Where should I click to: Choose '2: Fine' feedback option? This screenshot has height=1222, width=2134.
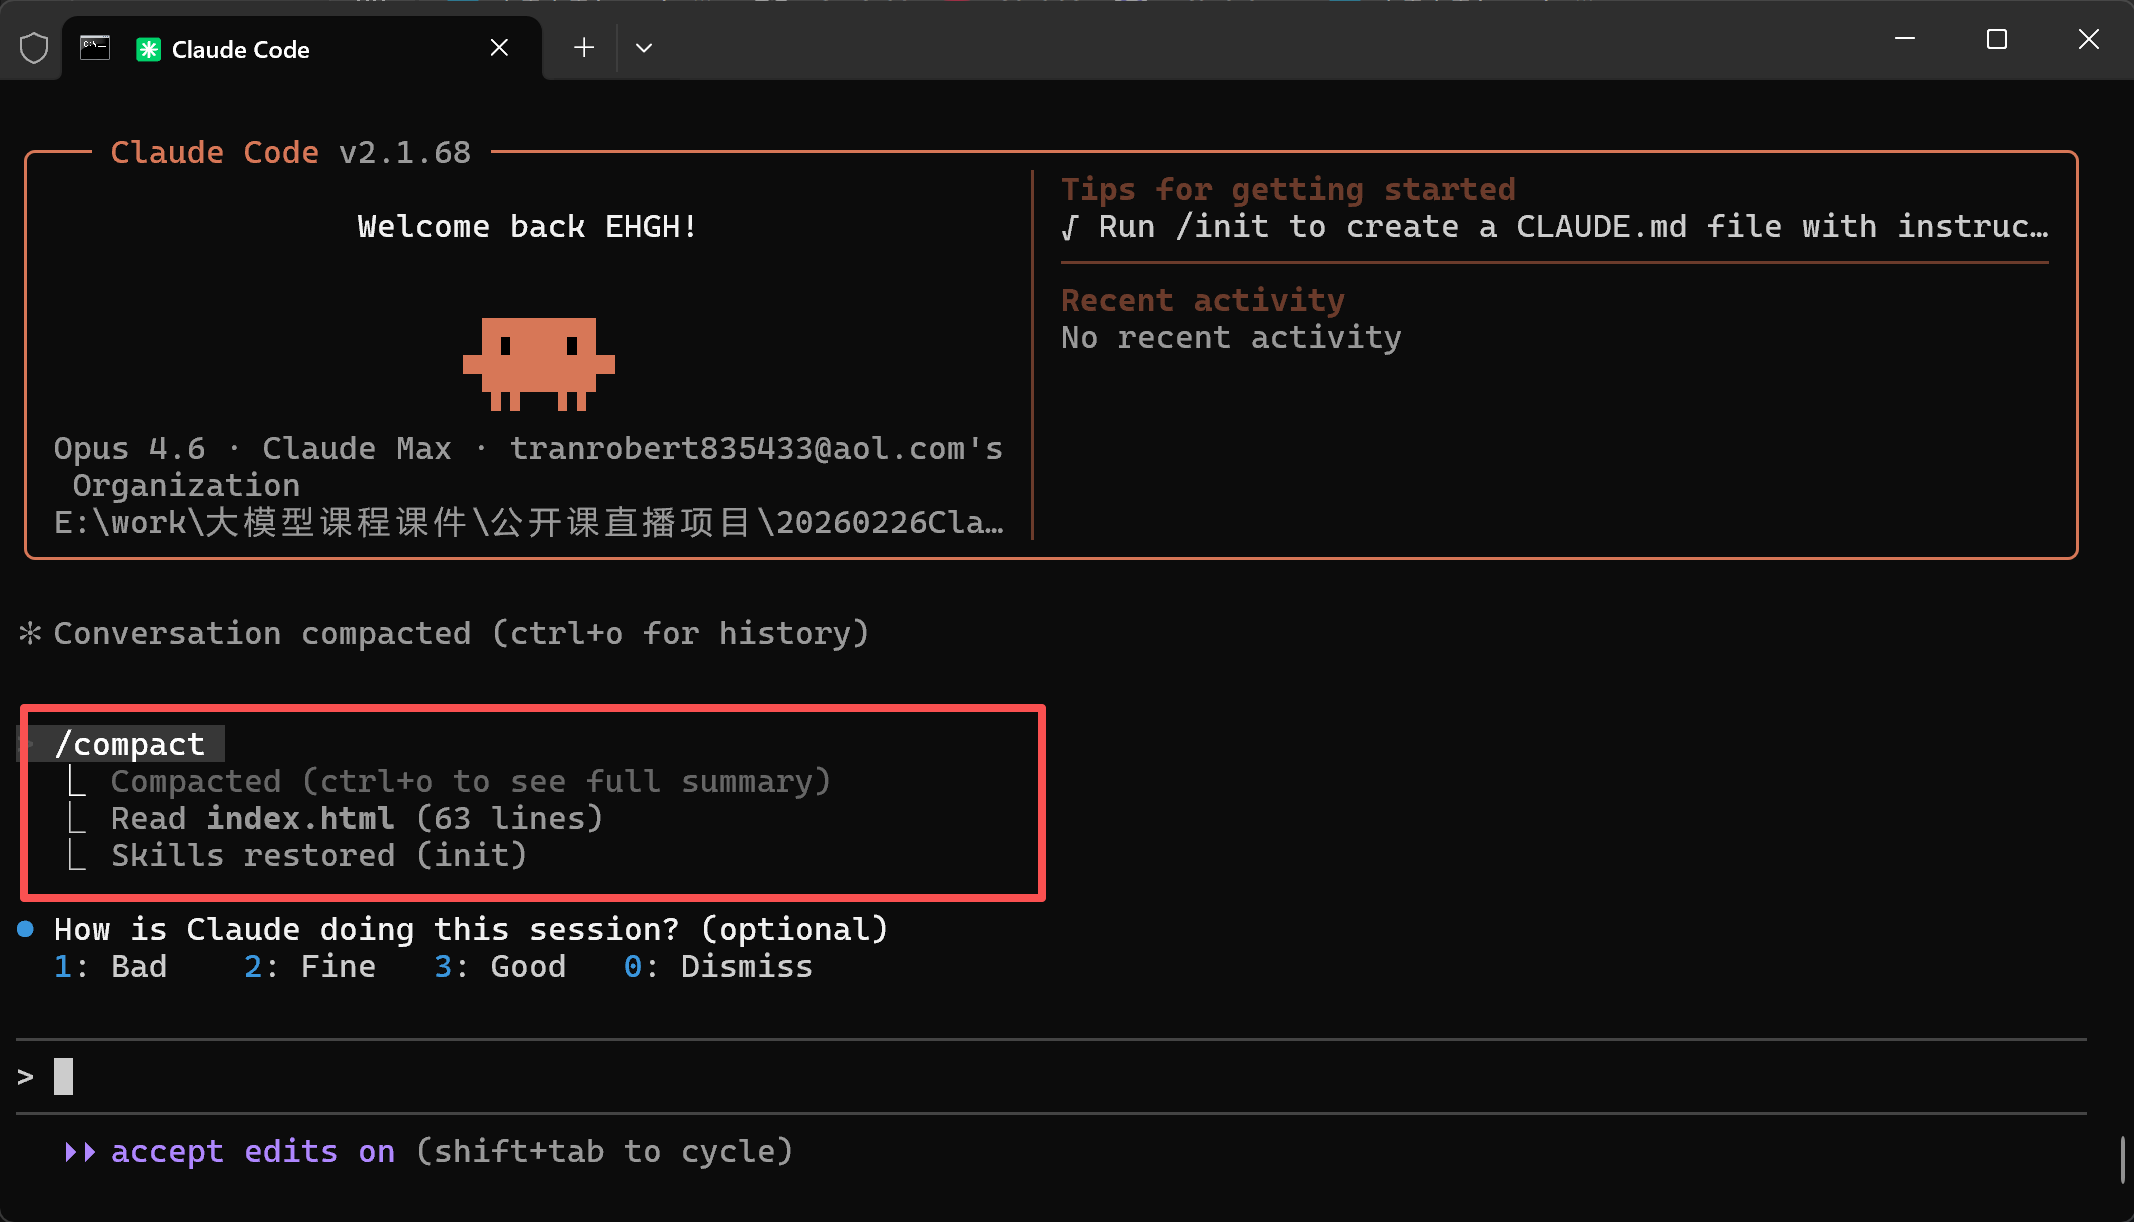click(x=310, y=967)
